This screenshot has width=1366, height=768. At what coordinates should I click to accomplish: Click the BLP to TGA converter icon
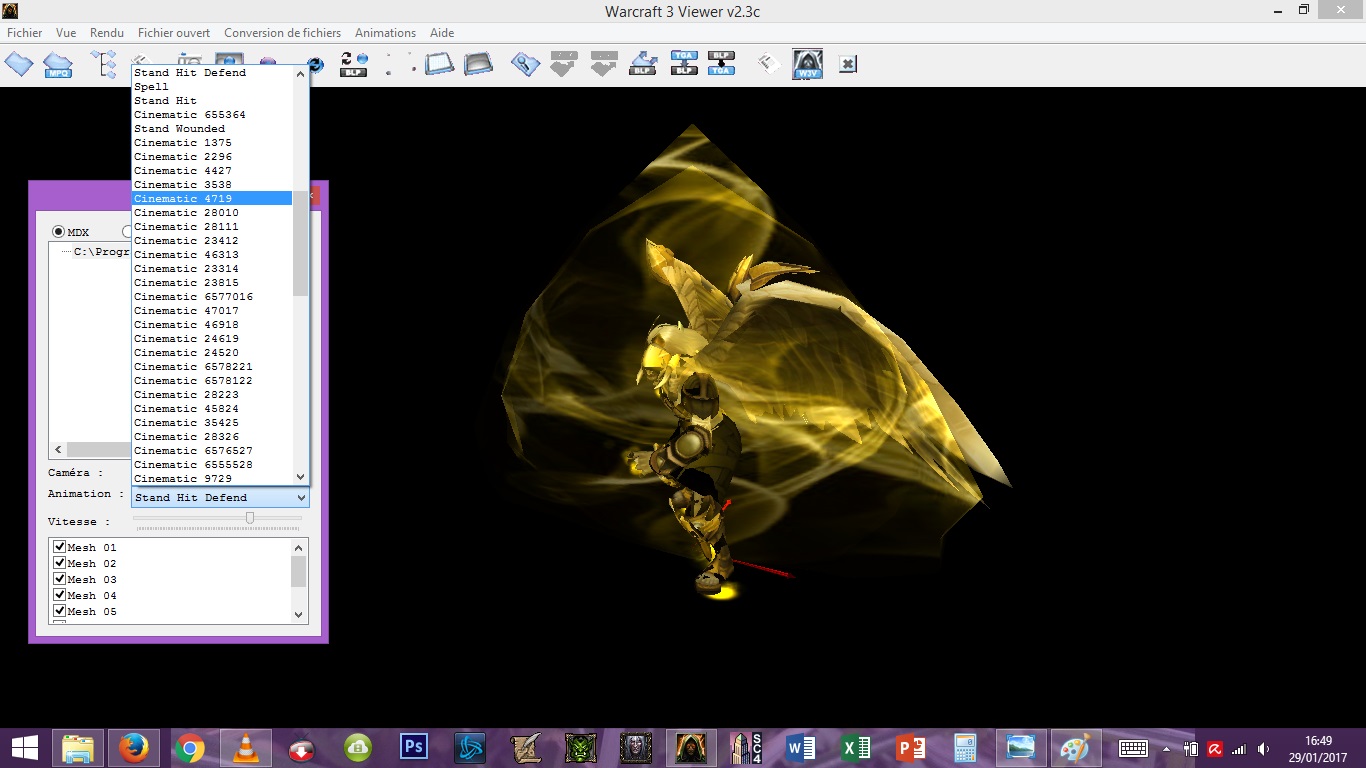coord(721,64)
